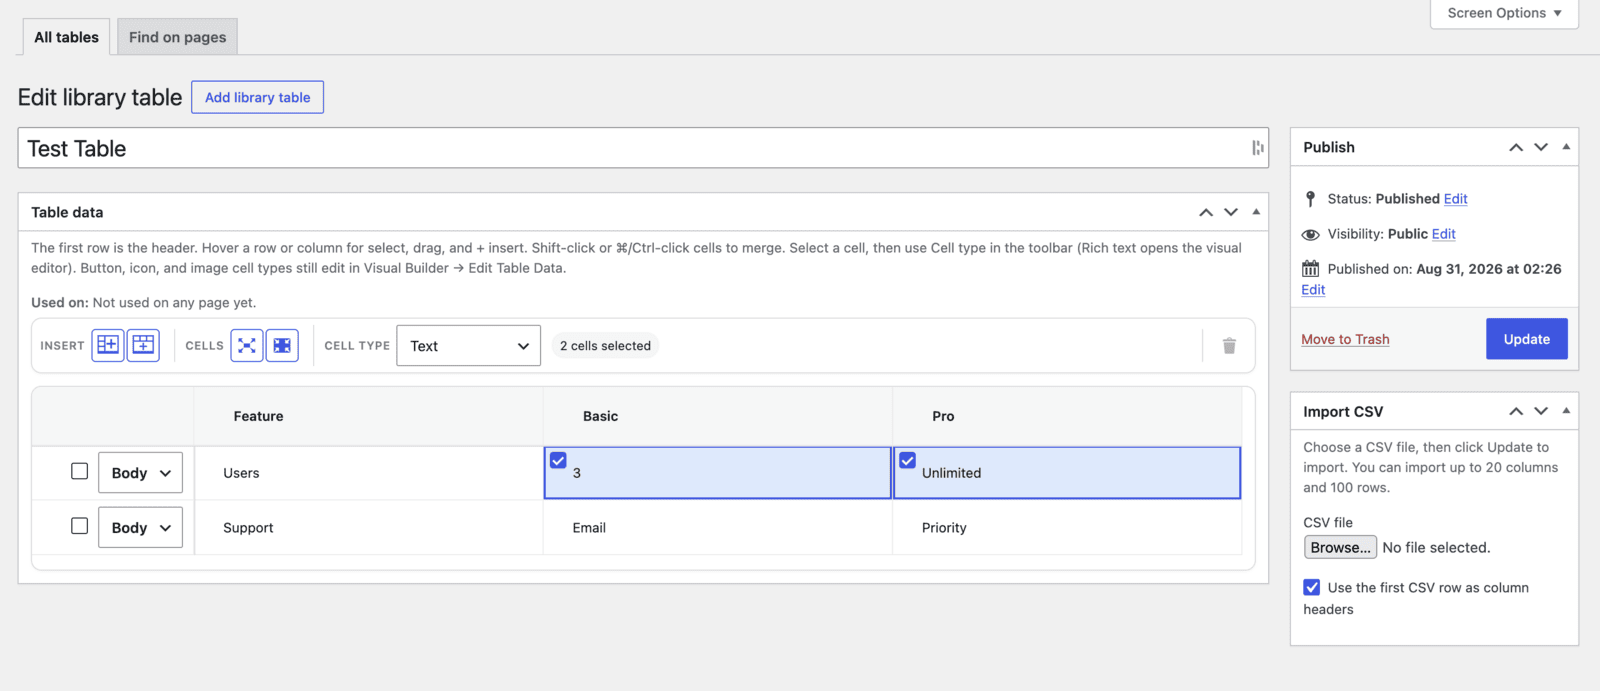Click the Add library table button
Image resolution: width=1600 pixels, height=691 pixels.
point(257,97)
